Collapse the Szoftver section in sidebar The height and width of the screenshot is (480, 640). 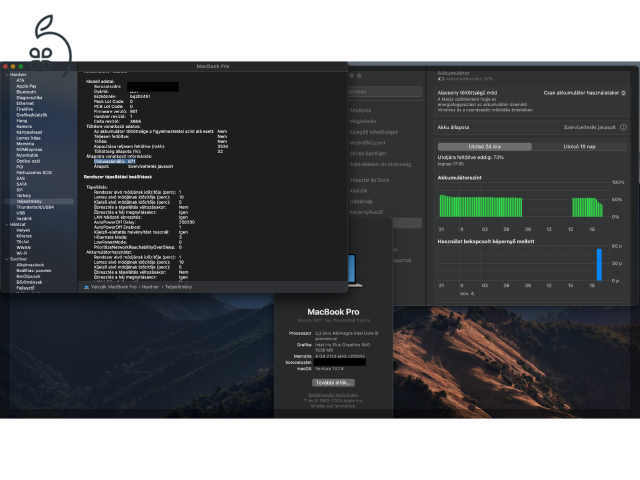click(7, 259)
